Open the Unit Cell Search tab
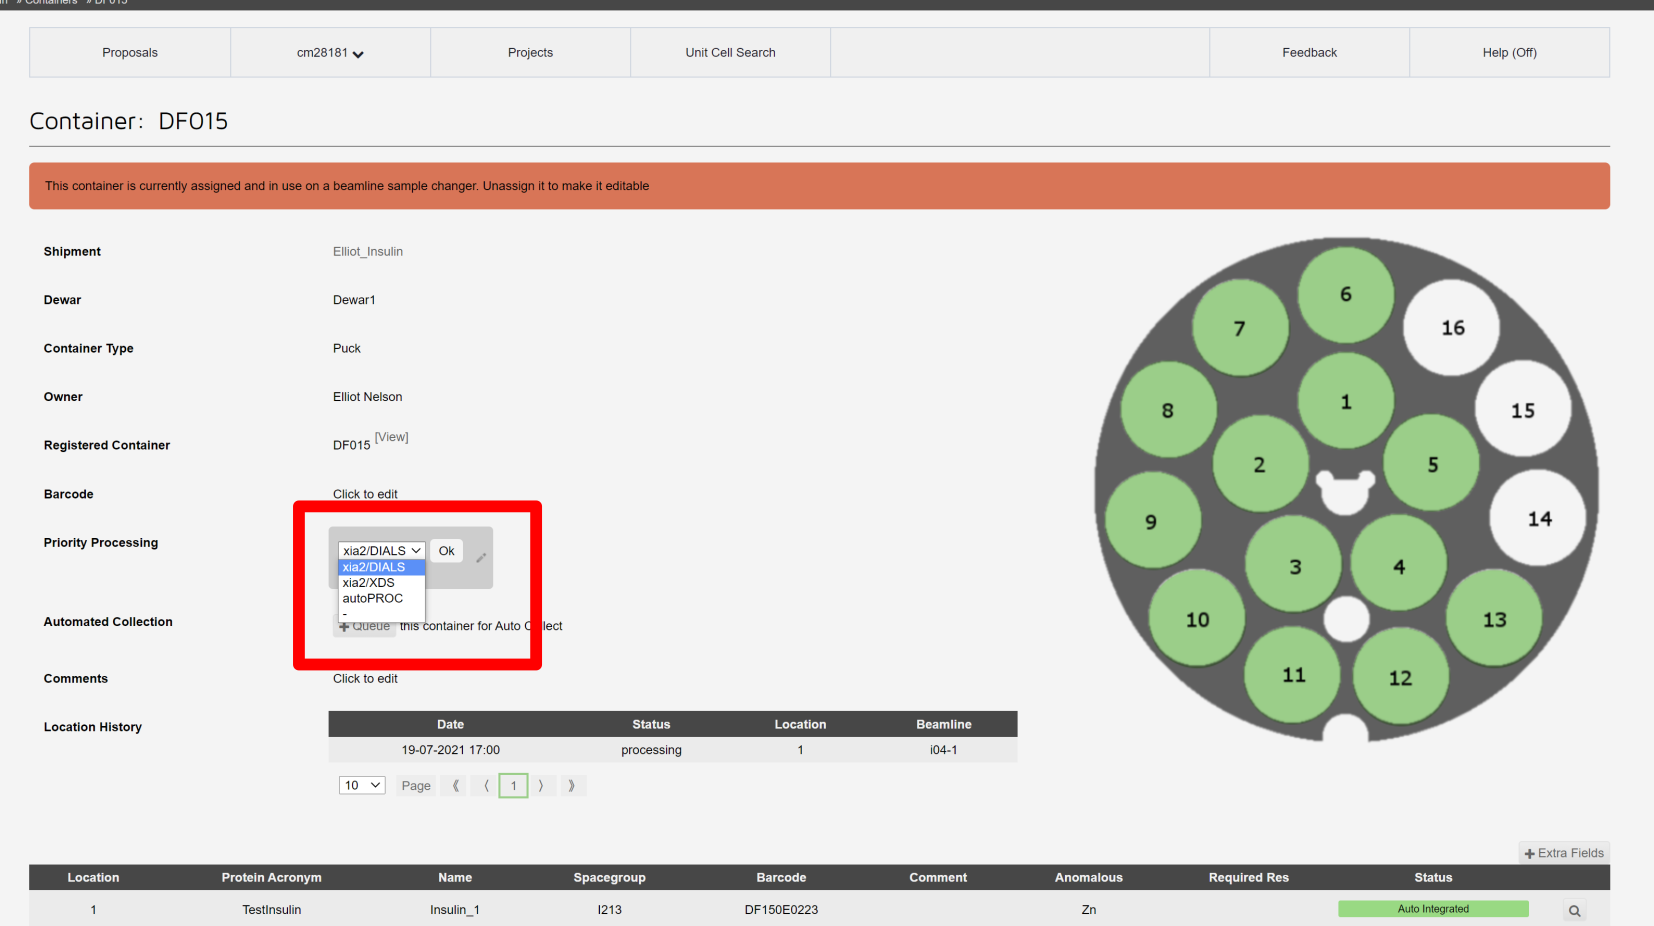The width and height of the screenshot is (1654, 926). [x=730, y=52]
